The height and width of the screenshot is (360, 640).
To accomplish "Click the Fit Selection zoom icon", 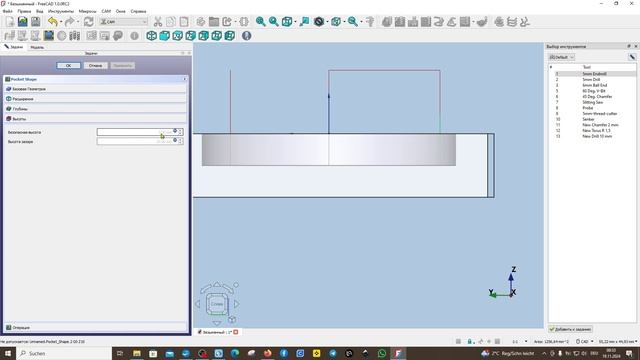I will pos(273,22).
